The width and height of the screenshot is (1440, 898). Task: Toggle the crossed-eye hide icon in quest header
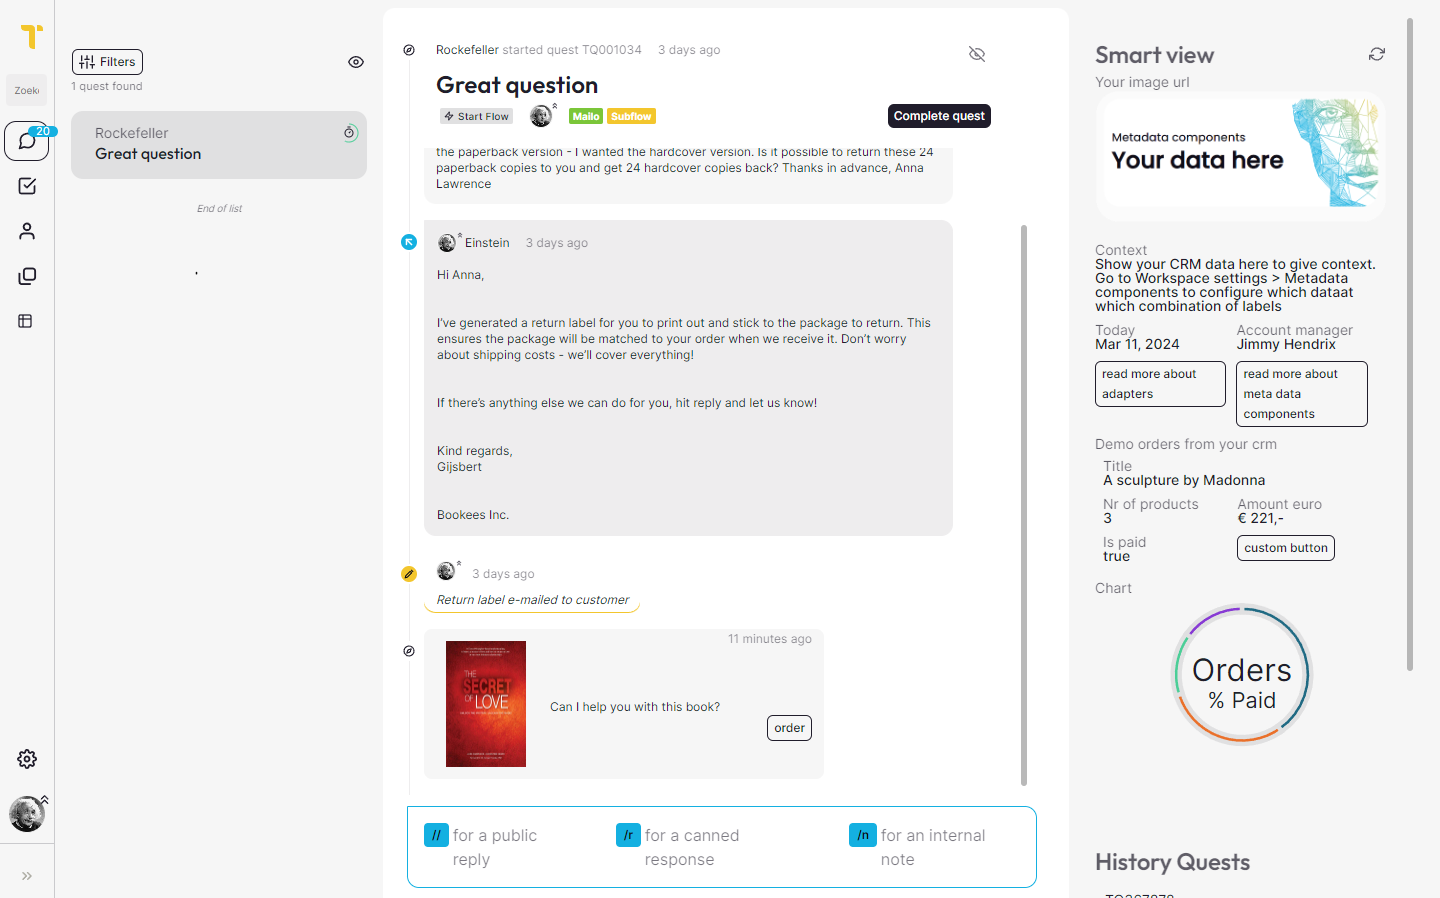point(977,54)
